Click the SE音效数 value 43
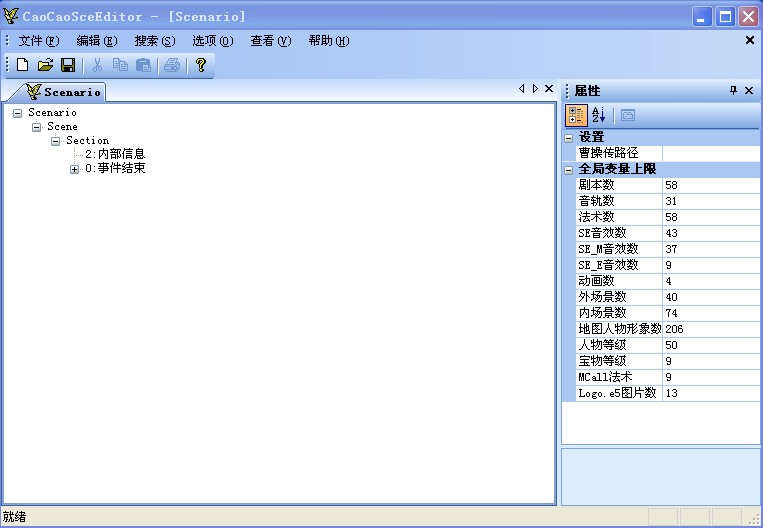The width and height of the screenshot is (763, 528). [x=711, y=233]
